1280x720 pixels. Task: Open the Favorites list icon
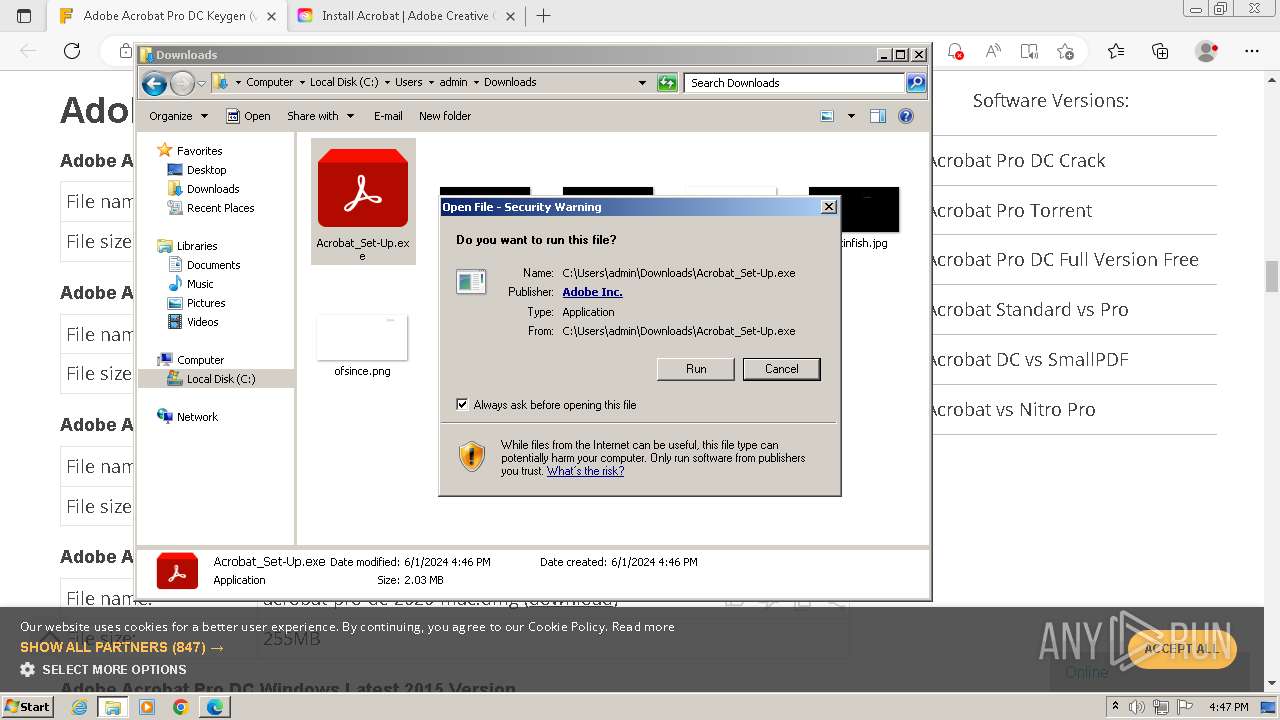[1116, 51]
